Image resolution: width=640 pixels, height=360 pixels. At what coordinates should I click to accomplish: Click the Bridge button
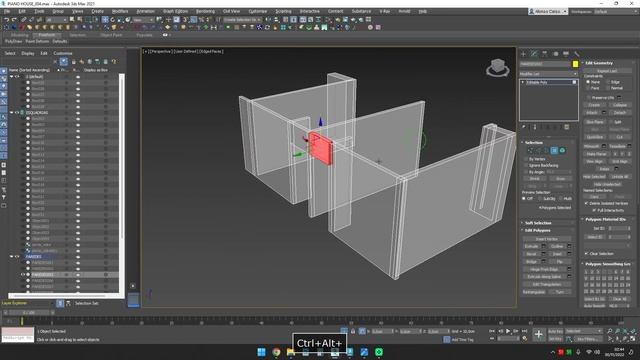531,262
